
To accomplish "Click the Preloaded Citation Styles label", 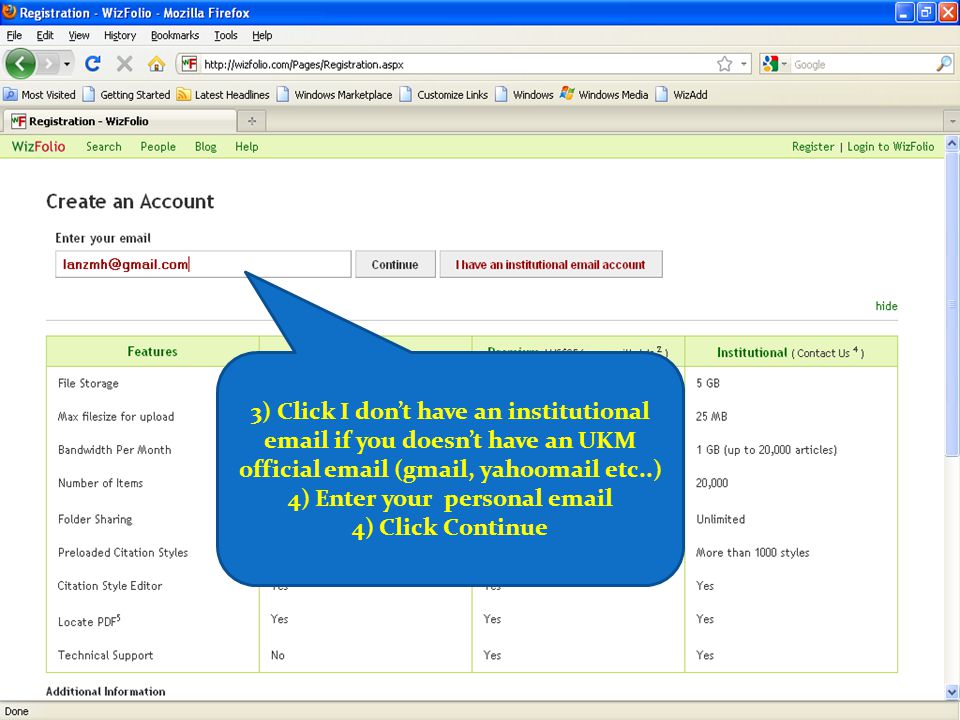I will point(122,552).
